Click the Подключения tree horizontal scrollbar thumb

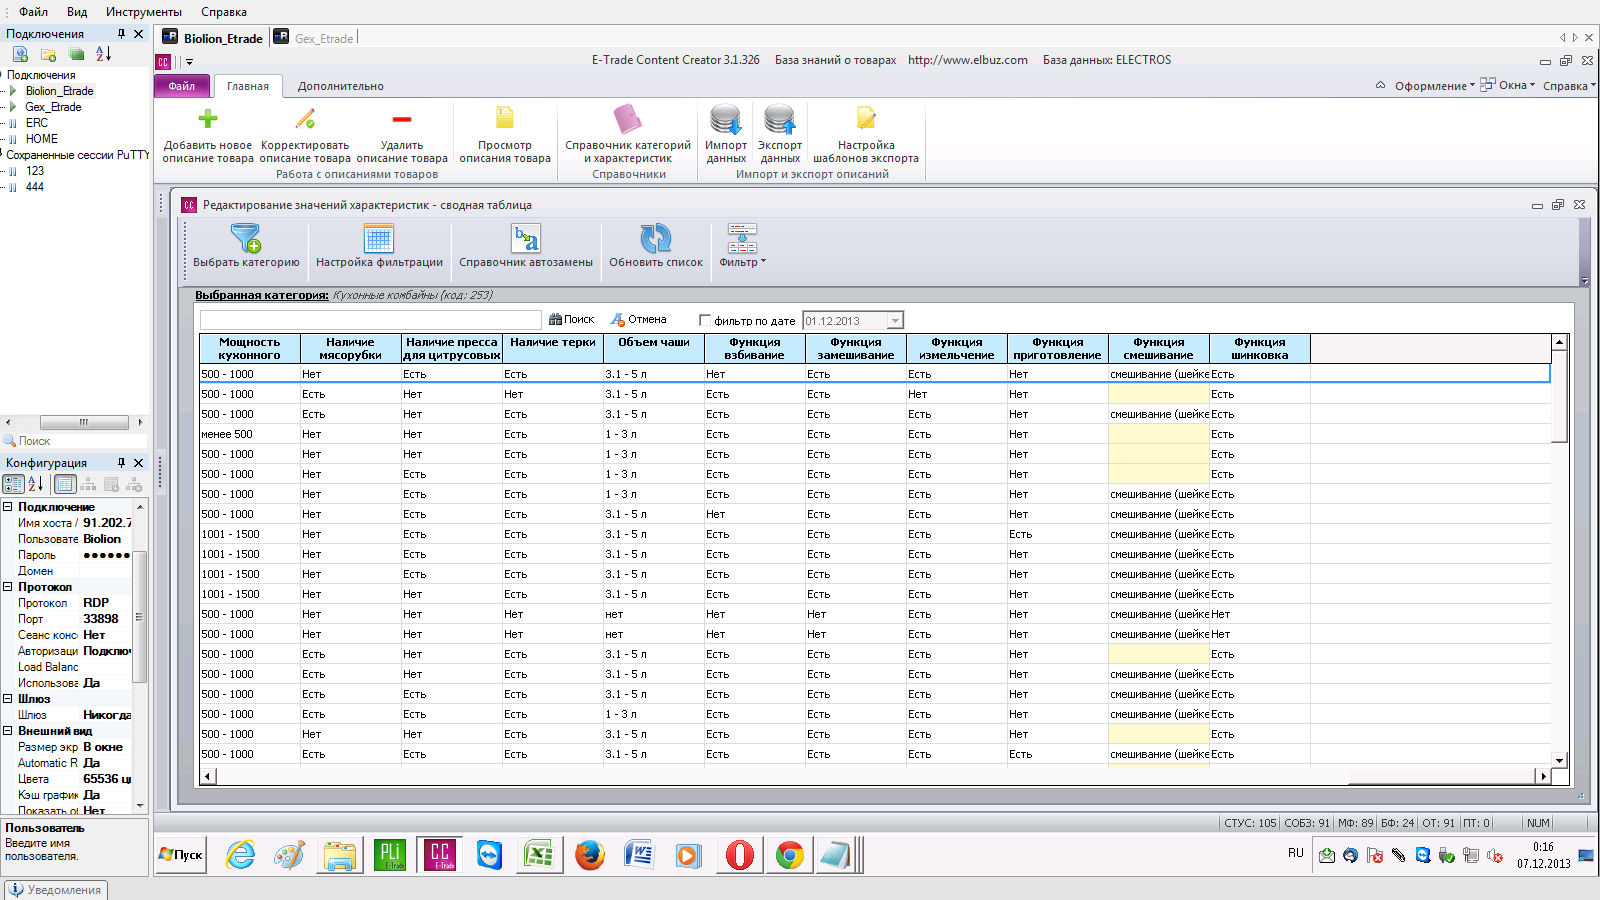pyautogui.click(x=84, y=422)
